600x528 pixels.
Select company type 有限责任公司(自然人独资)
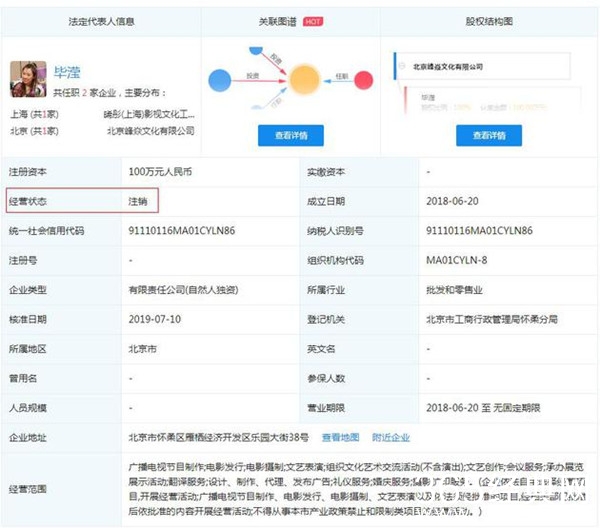tap(183, 290)
